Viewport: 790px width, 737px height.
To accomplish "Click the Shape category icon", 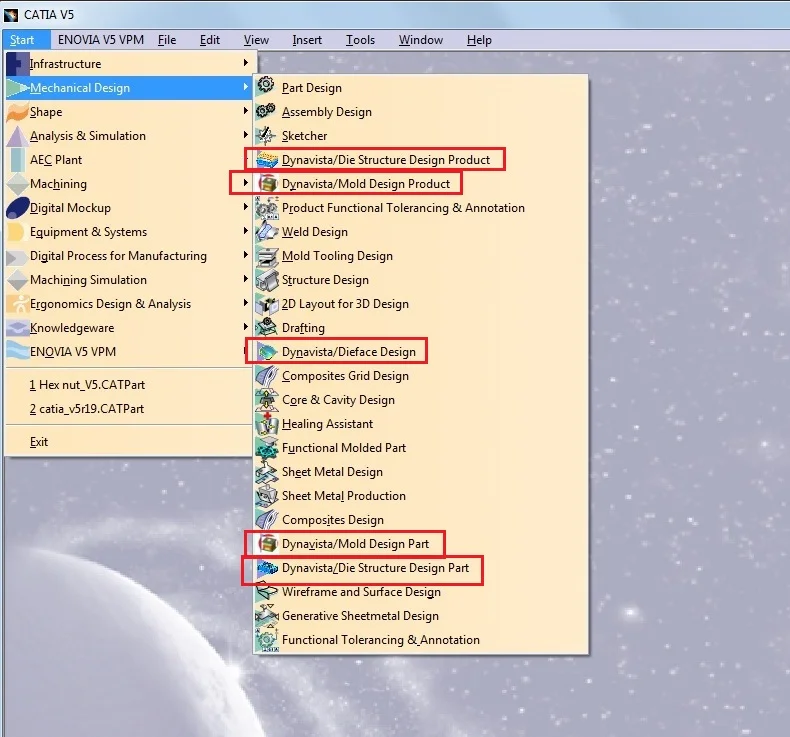I will click(18, 112).
